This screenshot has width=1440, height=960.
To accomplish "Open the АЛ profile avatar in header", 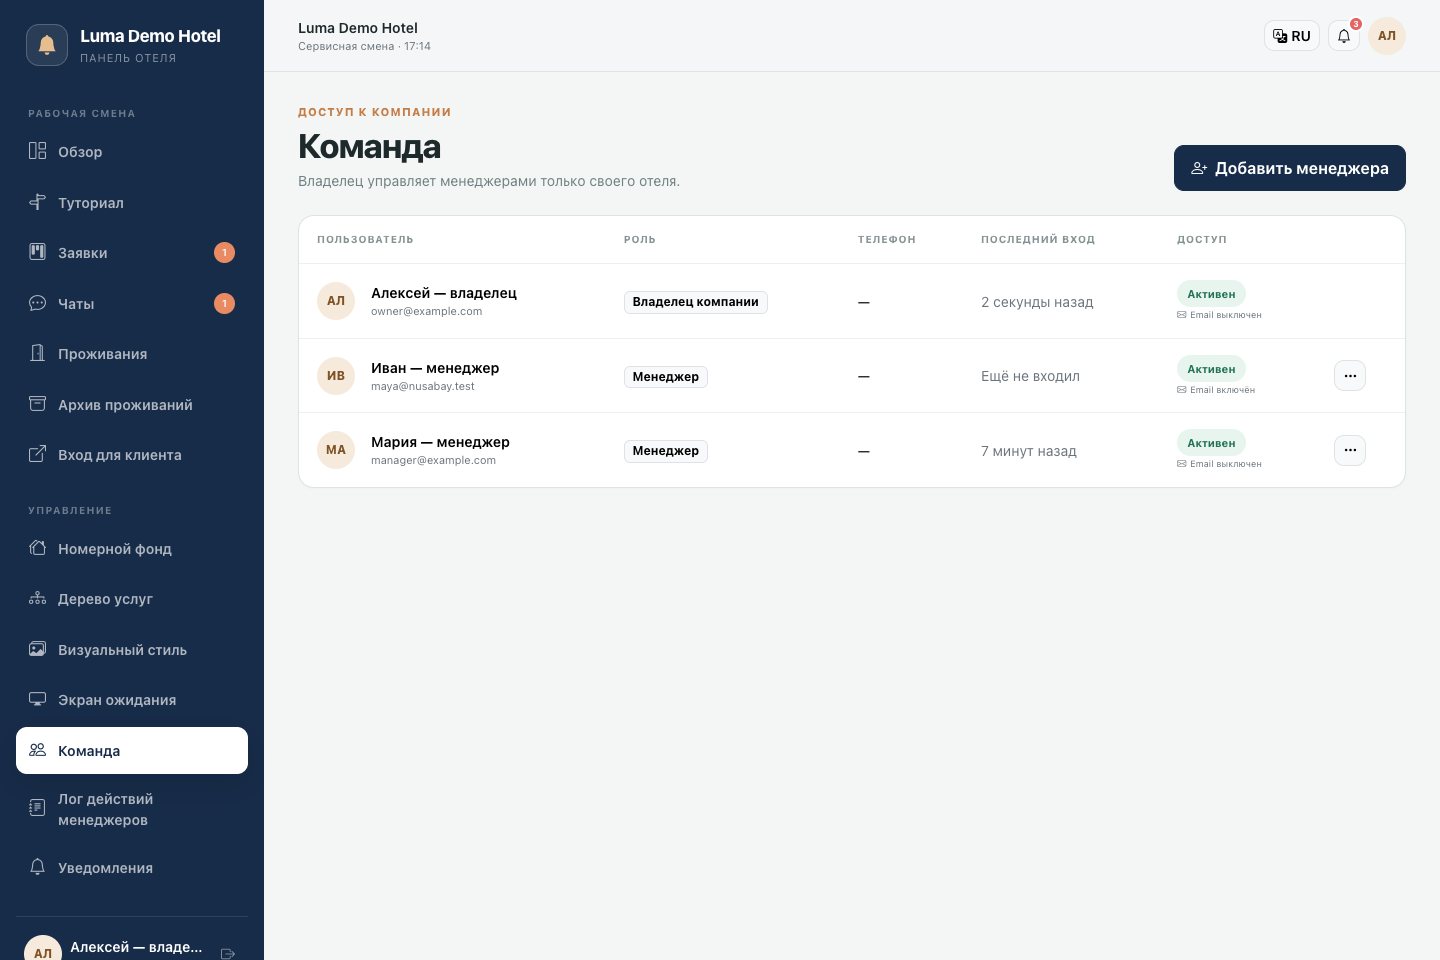I will point(1387,36).
